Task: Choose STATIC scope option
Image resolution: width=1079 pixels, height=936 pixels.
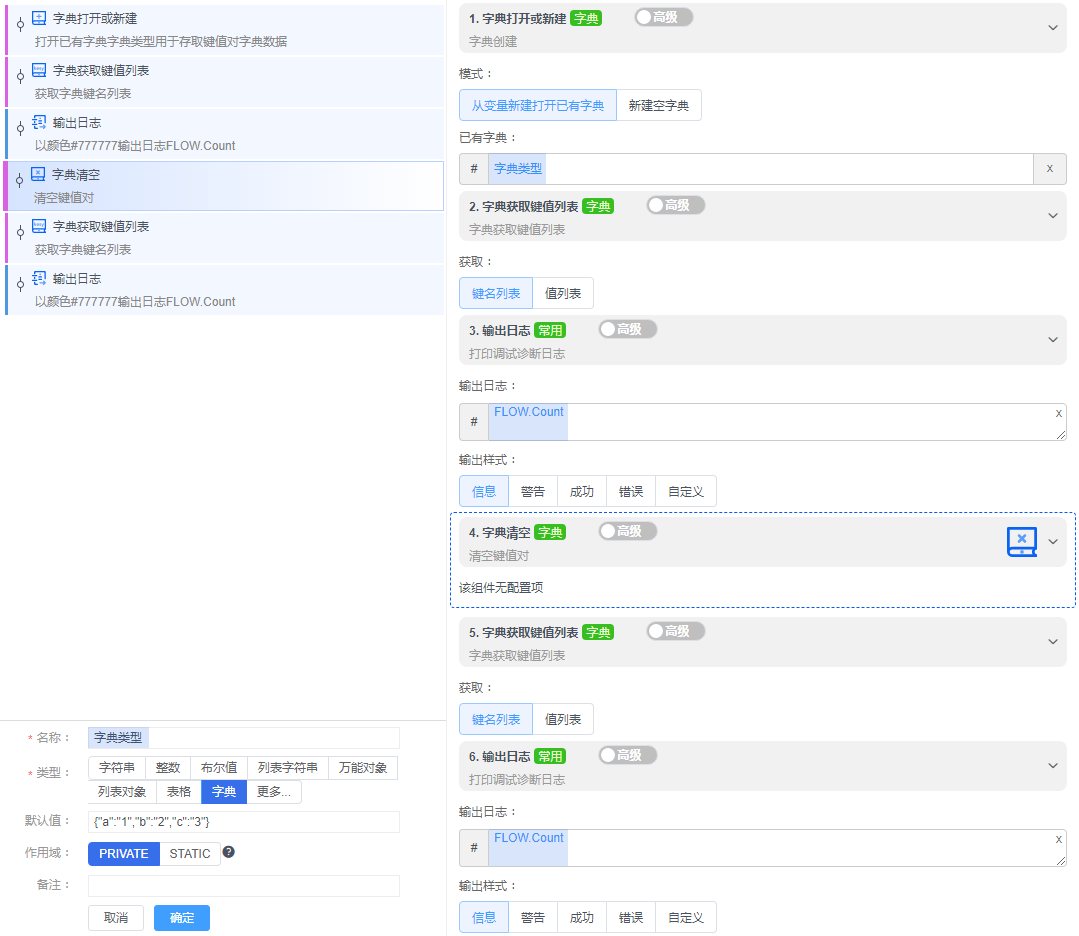Action: click(x=190, y=854)
